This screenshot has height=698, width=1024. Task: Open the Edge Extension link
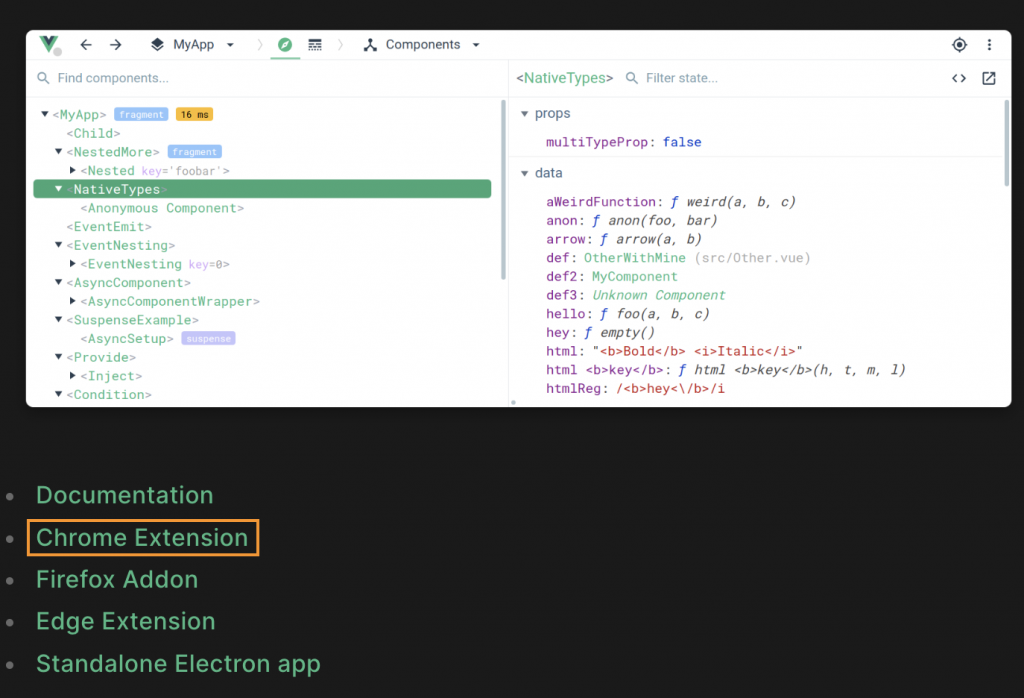pos(125,621)
